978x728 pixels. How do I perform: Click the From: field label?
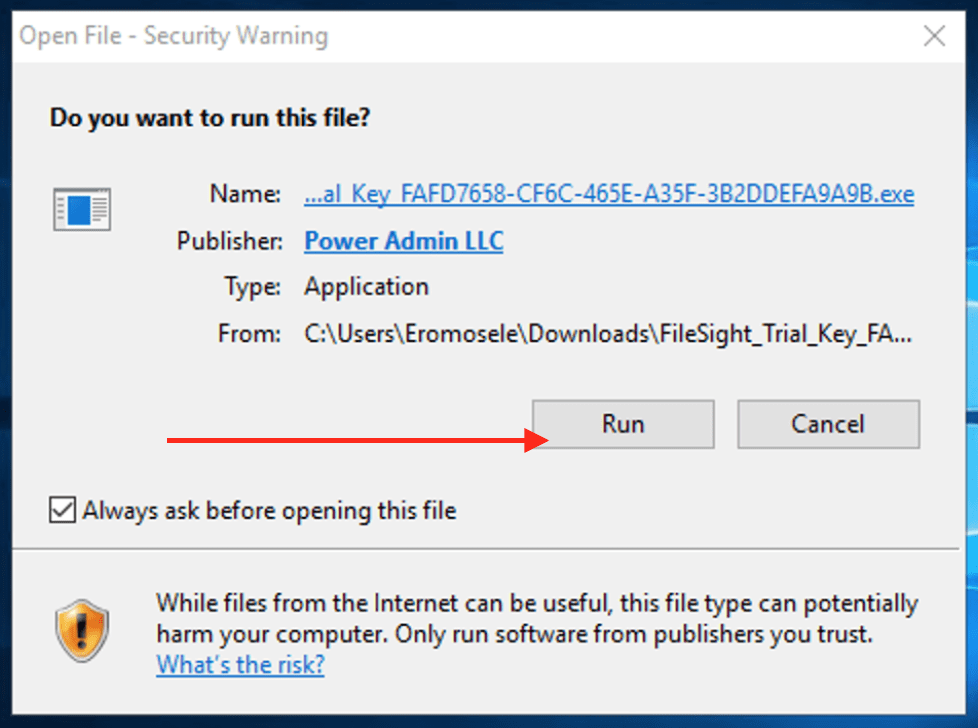click(249, 334)
